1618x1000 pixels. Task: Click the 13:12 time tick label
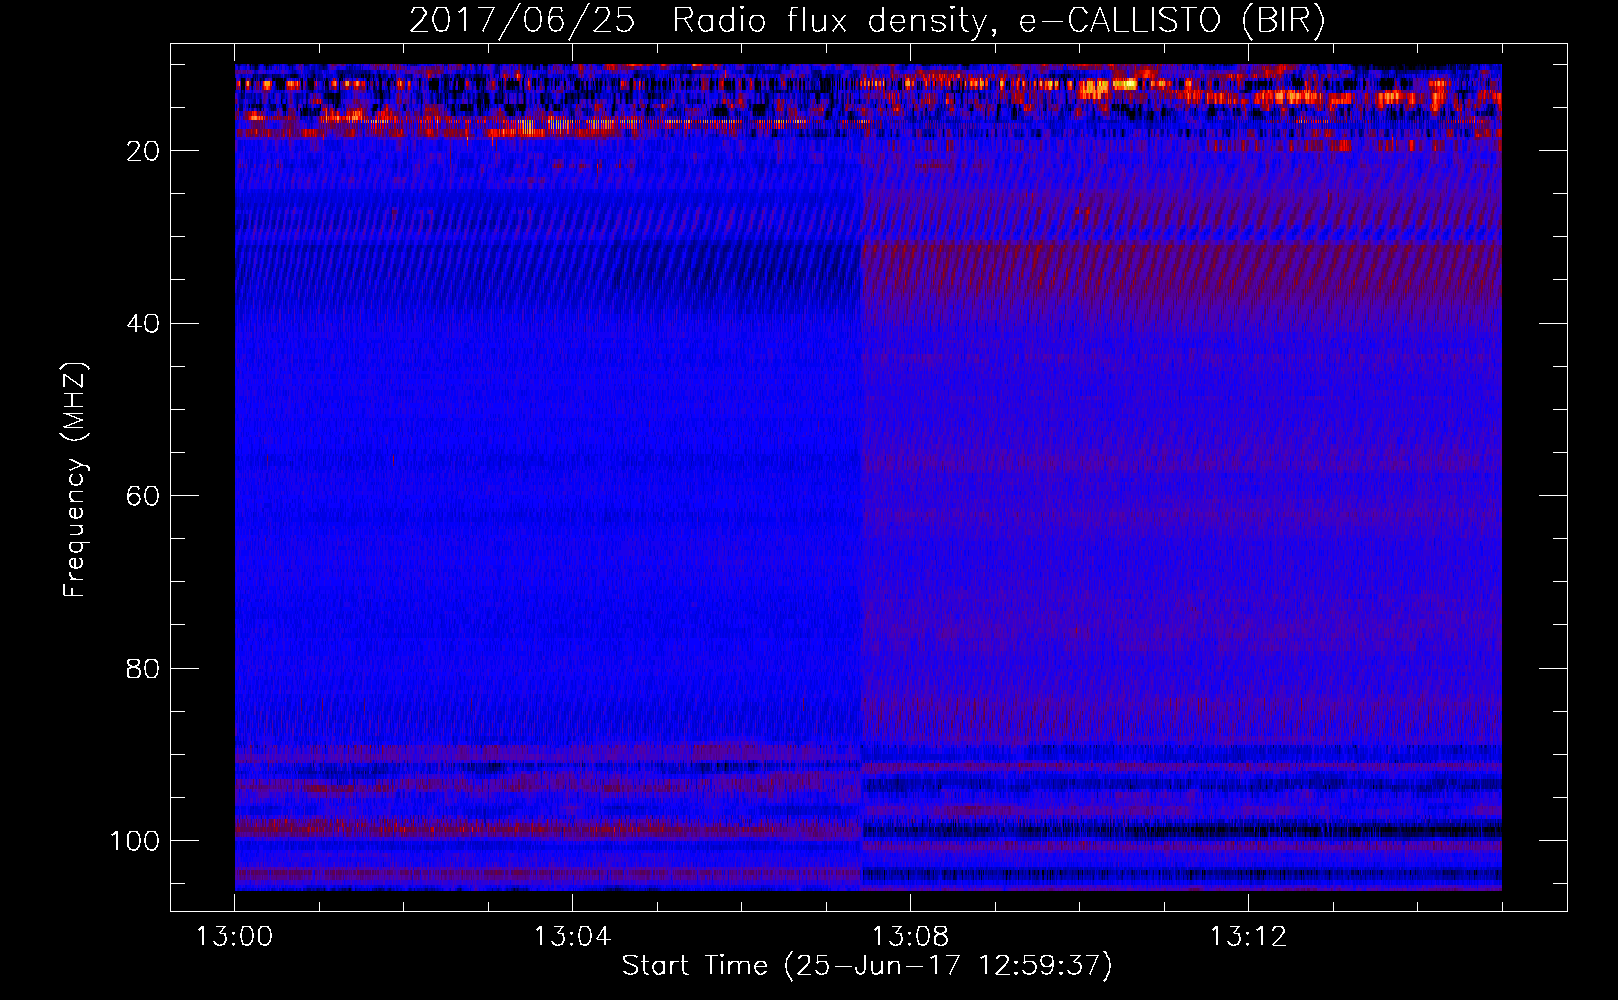1248,937
